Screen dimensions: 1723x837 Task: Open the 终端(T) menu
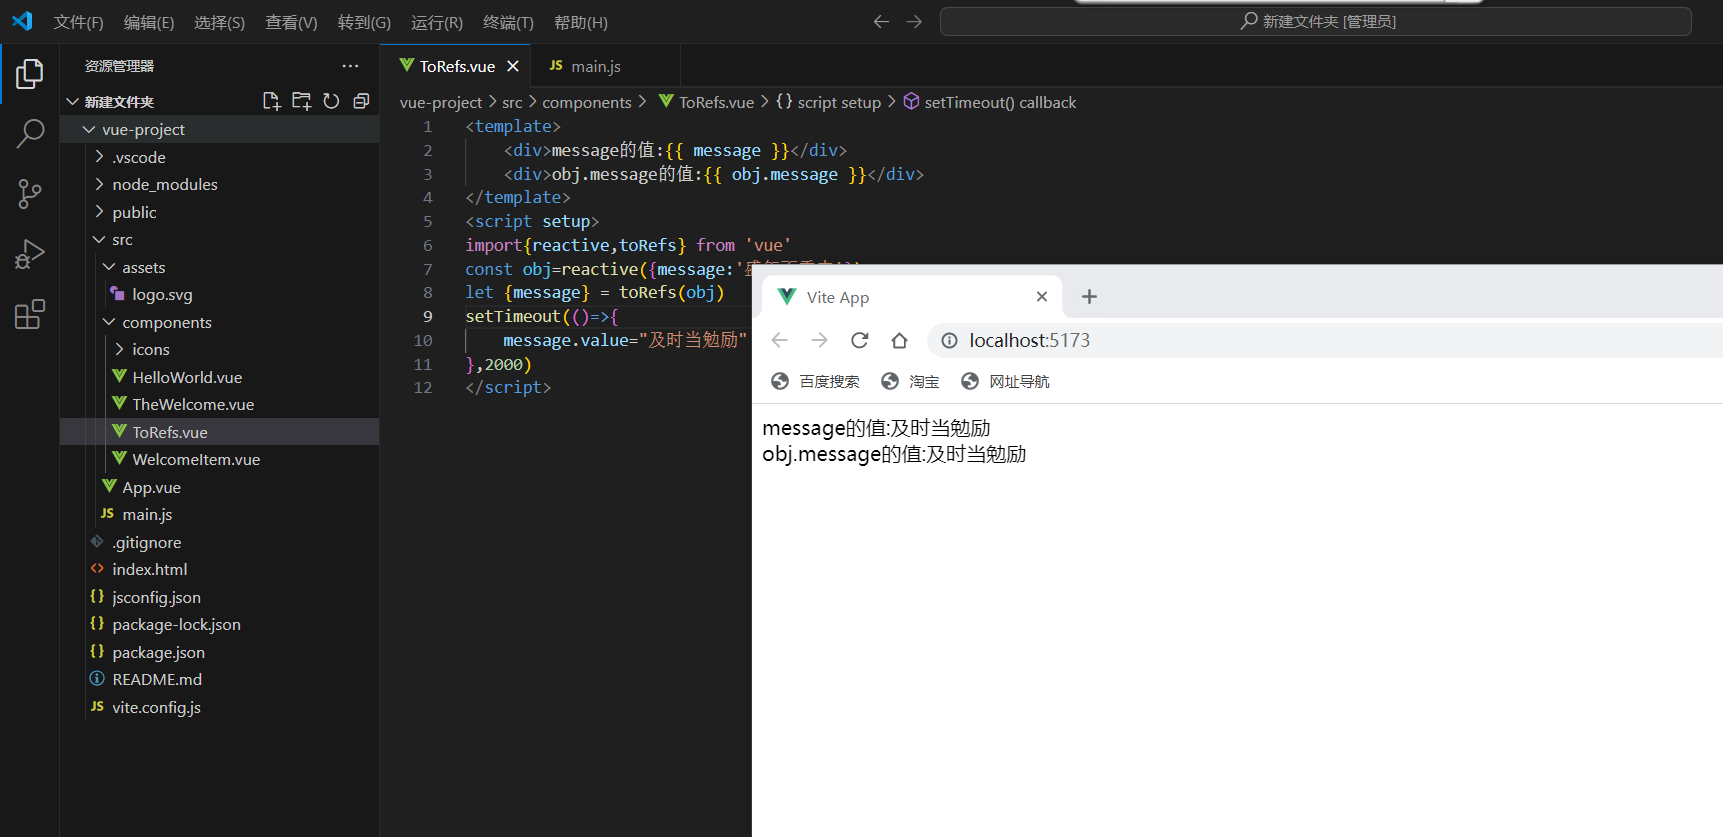click(x=508, y=22)
